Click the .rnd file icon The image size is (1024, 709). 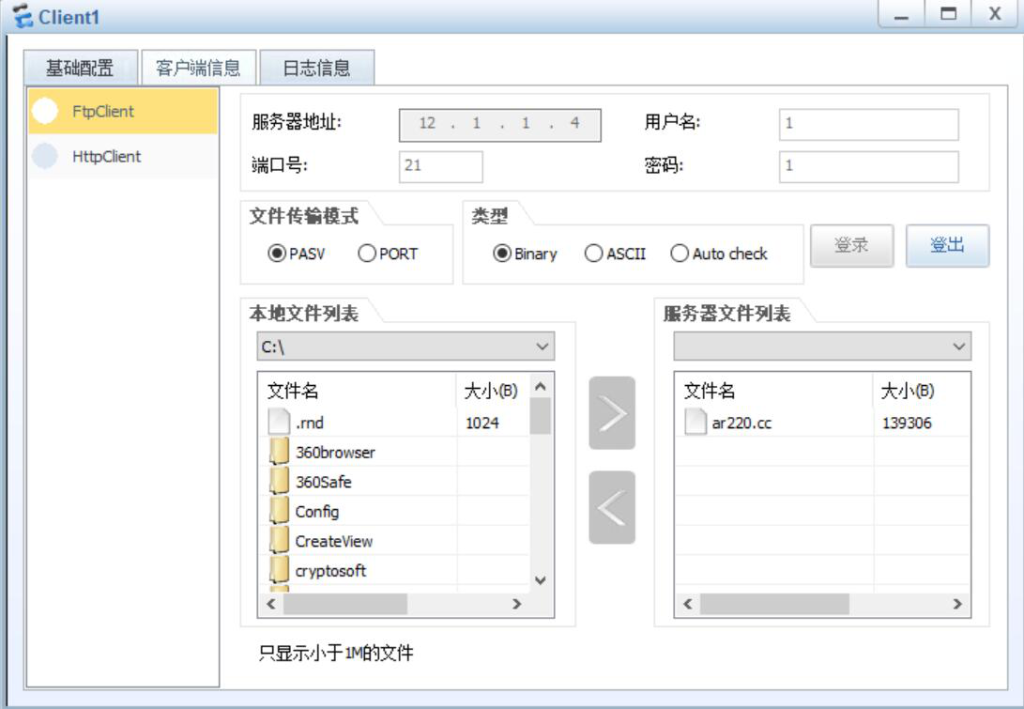[x=279, y=422]
